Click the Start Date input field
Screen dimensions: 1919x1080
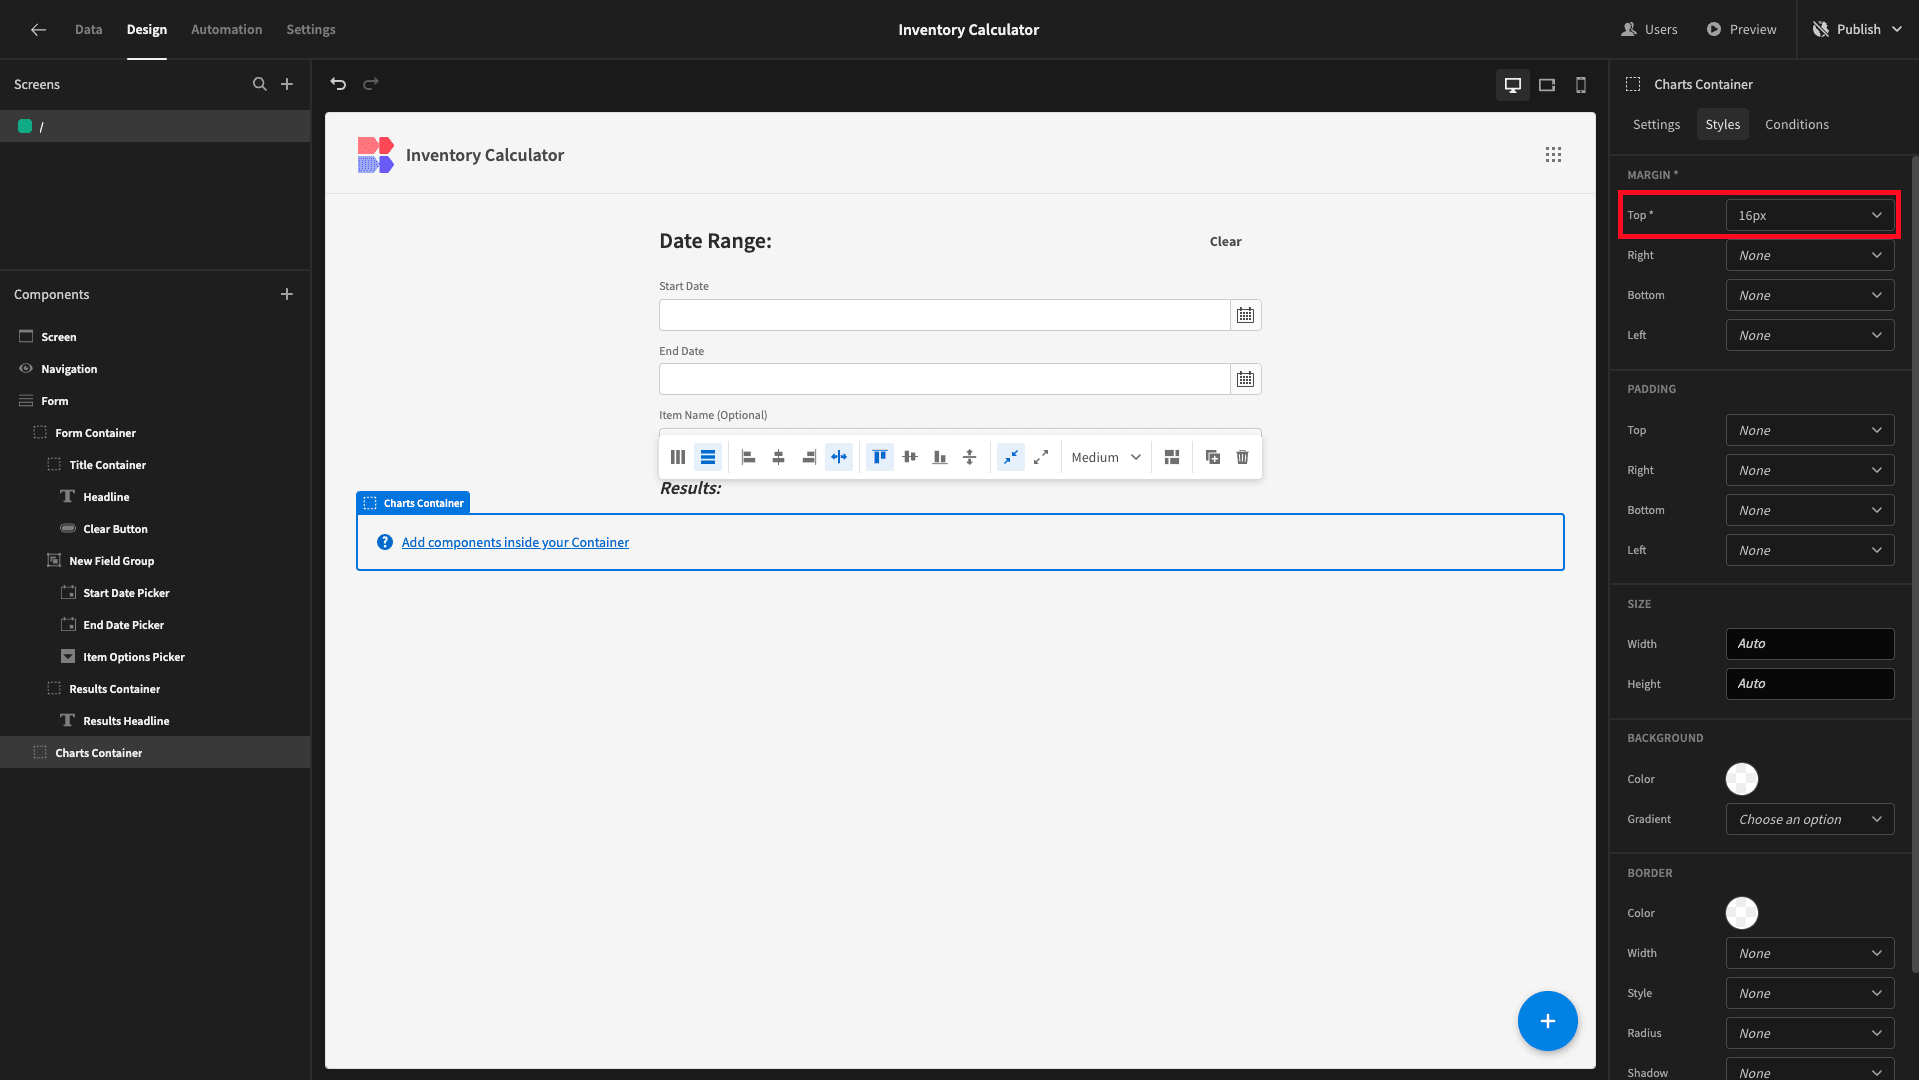944,315
